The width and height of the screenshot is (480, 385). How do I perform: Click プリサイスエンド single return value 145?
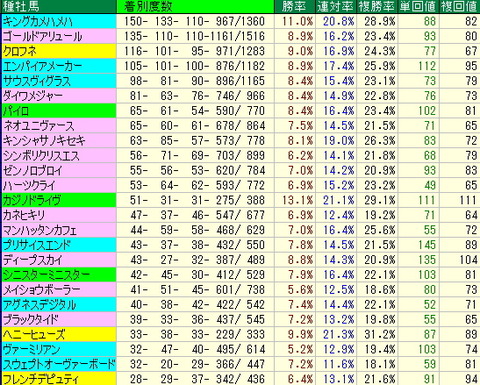pos(427,245)
